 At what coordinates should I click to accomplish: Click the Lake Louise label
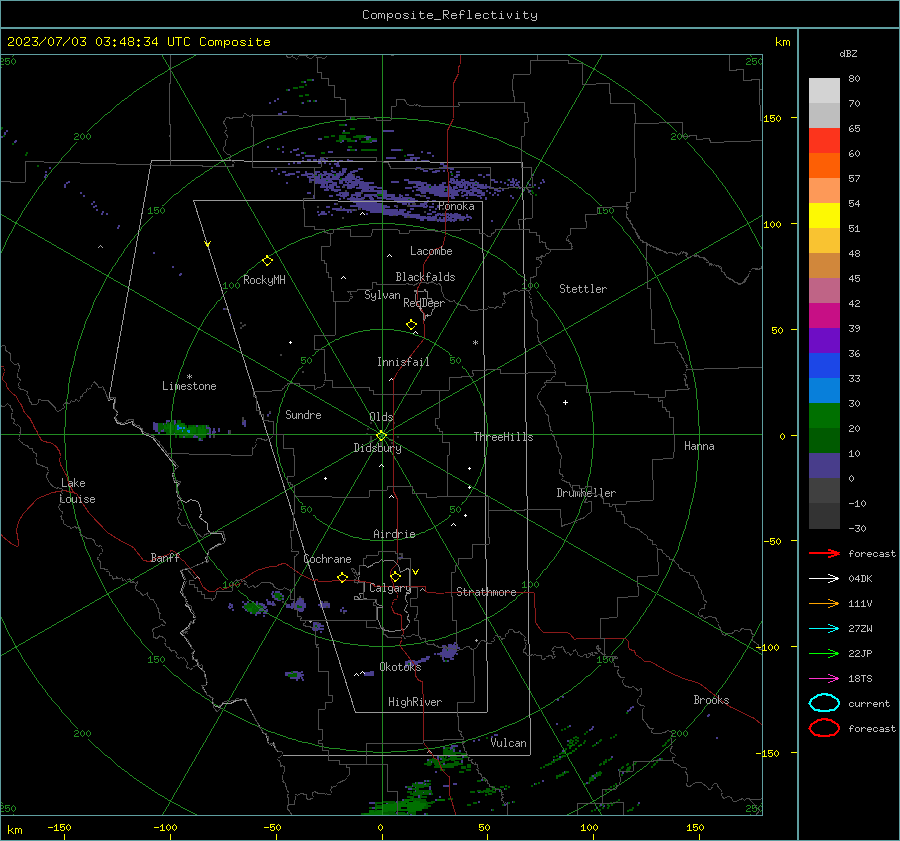point(77,491)
